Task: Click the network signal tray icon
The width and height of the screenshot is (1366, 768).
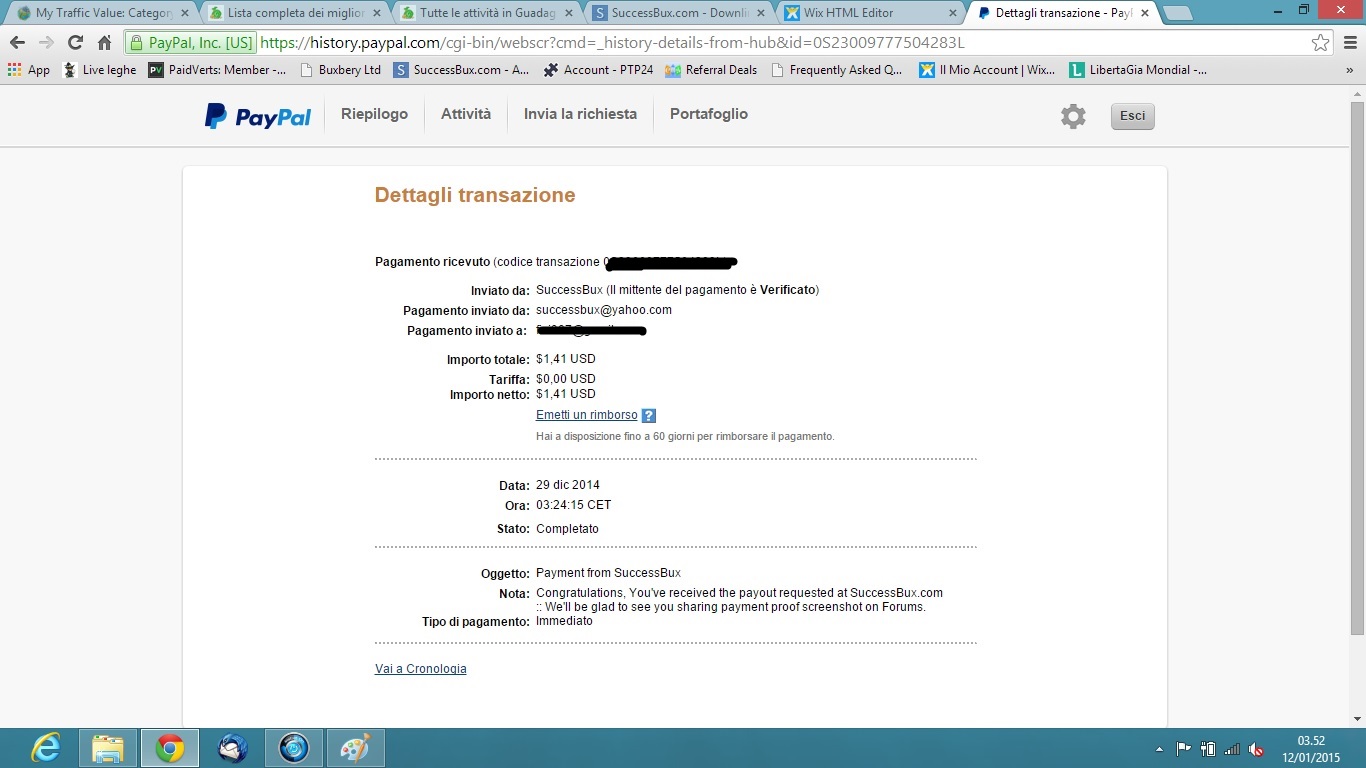Action: coord(1232,749)
